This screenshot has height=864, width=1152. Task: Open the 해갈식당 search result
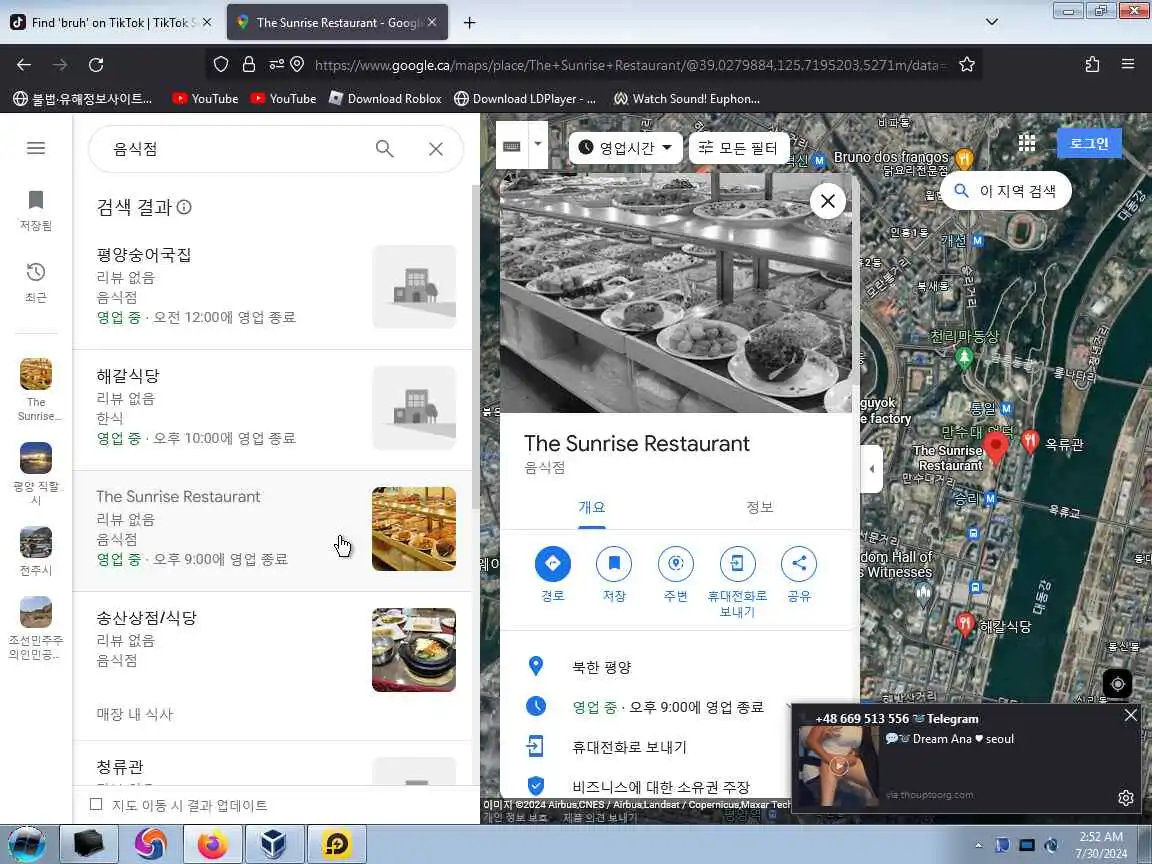(272, 408)
